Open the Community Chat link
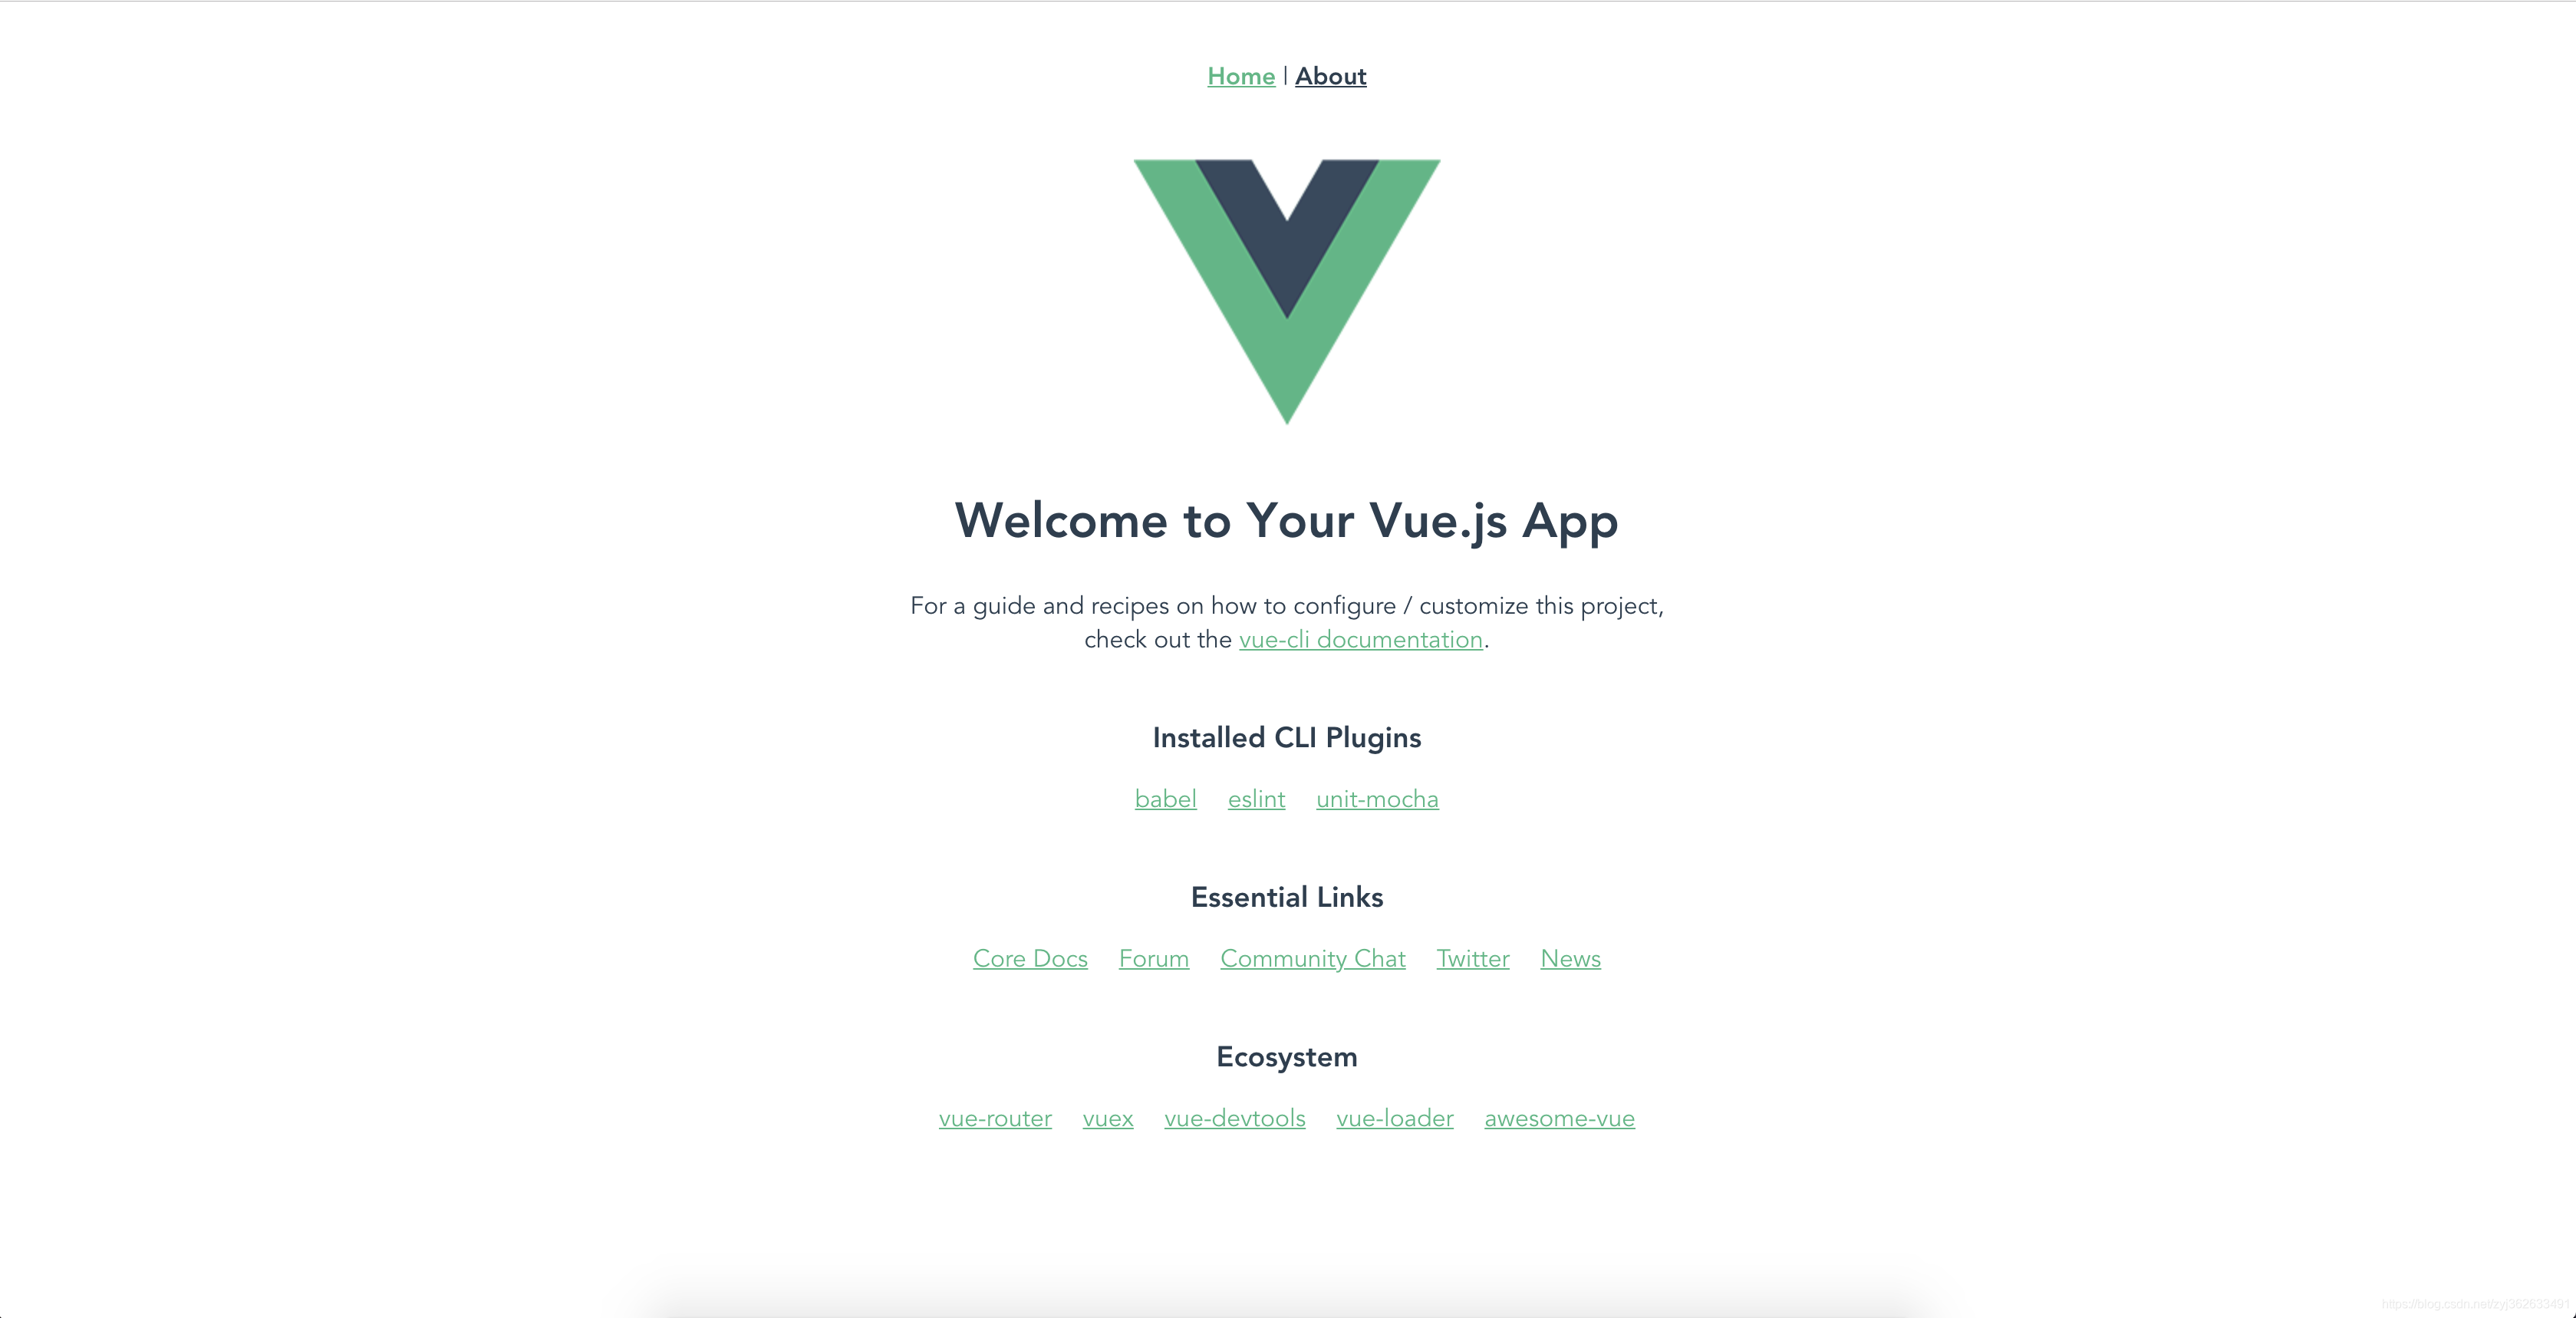This screenshot has width=2576, height=1318. [x=1313, y=957]
